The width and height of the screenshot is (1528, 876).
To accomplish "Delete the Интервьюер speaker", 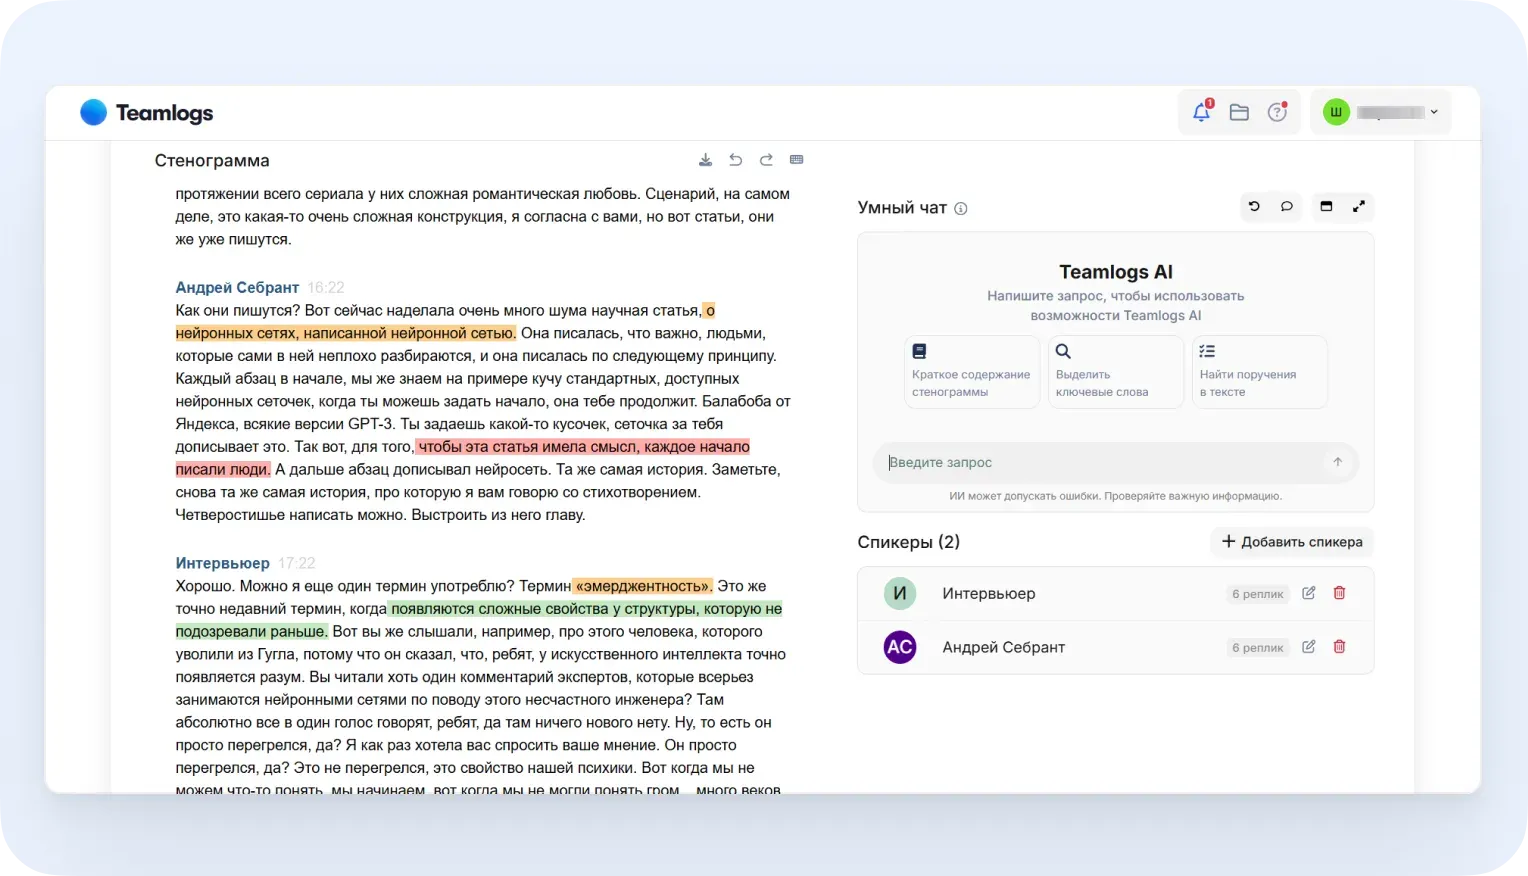I will coord(1340,593).
